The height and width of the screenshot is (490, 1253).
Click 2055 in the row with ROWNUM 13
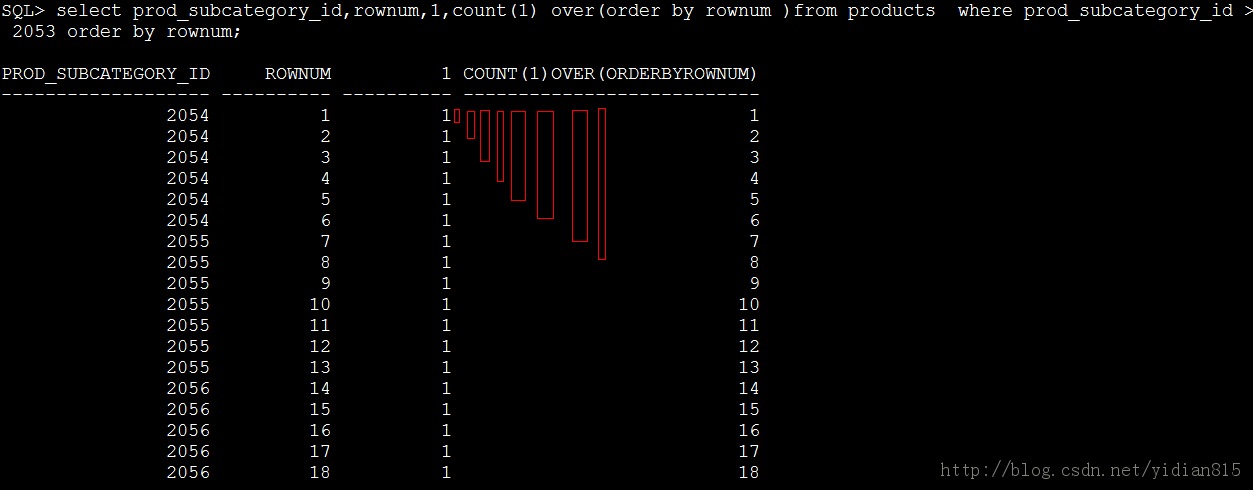[x=188, y=368]
